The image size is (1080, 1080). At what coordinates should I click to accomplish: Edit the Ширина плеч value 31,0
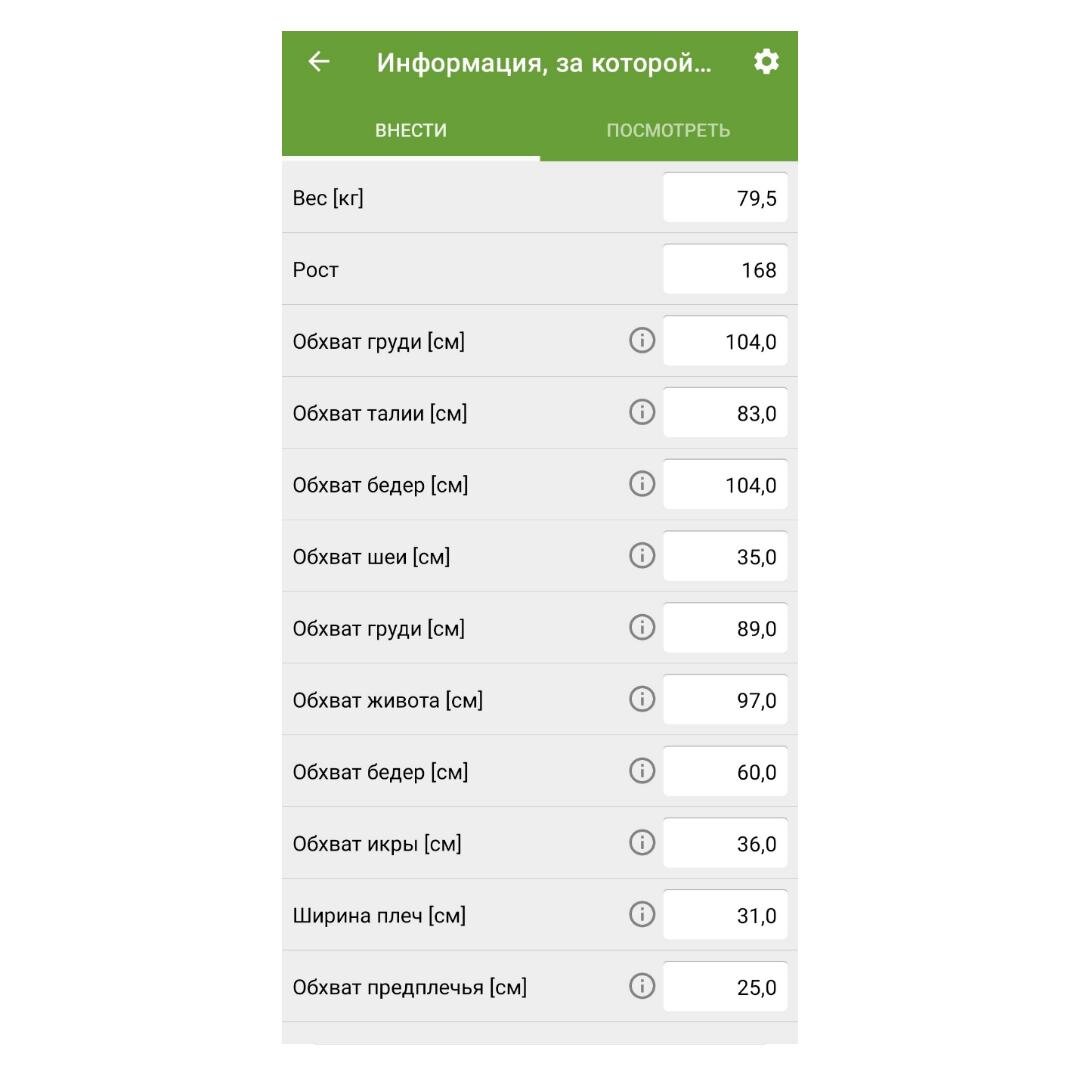(x=725, y=915)
